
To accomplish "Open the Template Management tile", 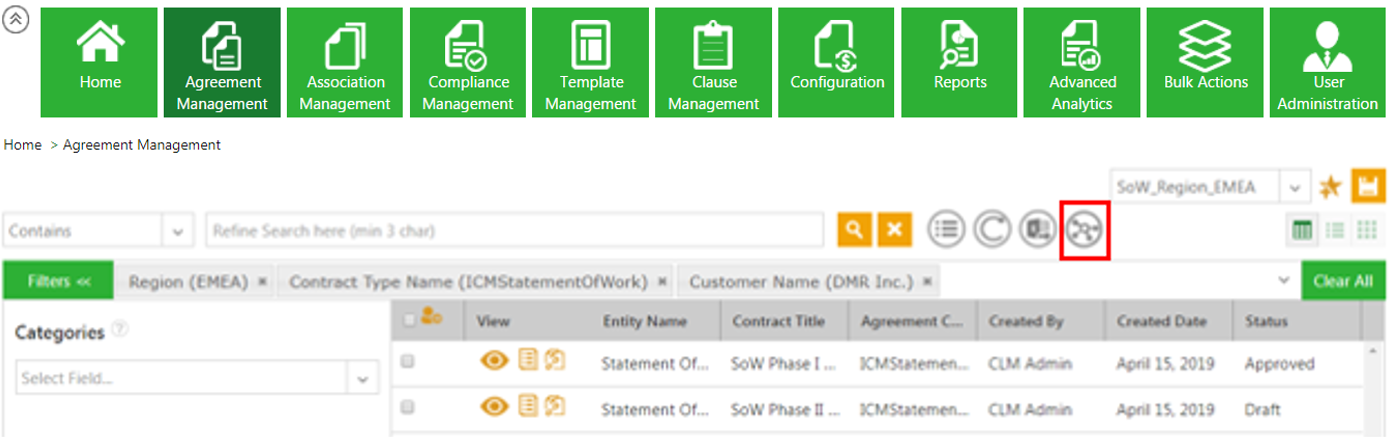I will point(591,62).
